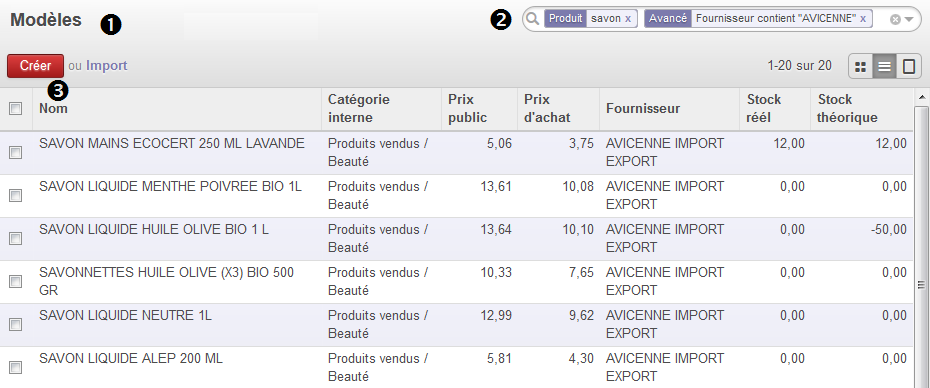Click the Créer button
This screenshot has height=388, width=930.
(36, 66)
